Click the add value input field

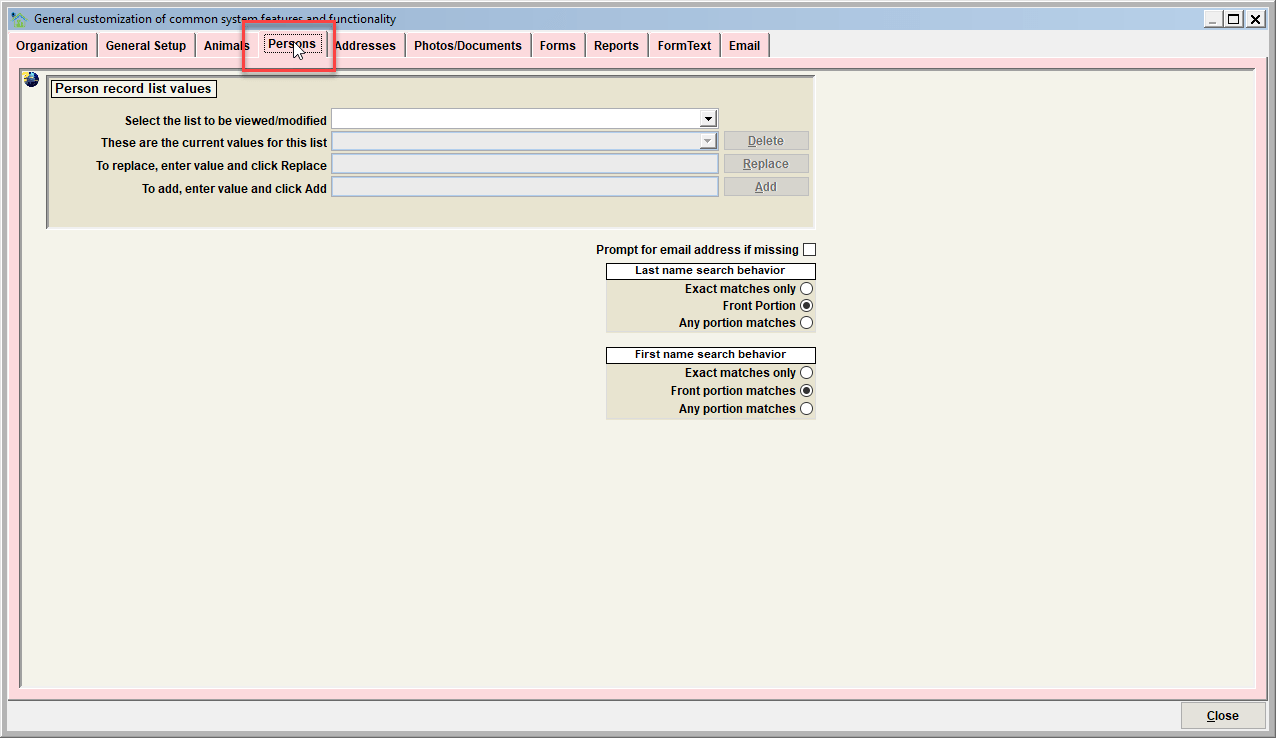pyautogui.click(x=524, y=187)
